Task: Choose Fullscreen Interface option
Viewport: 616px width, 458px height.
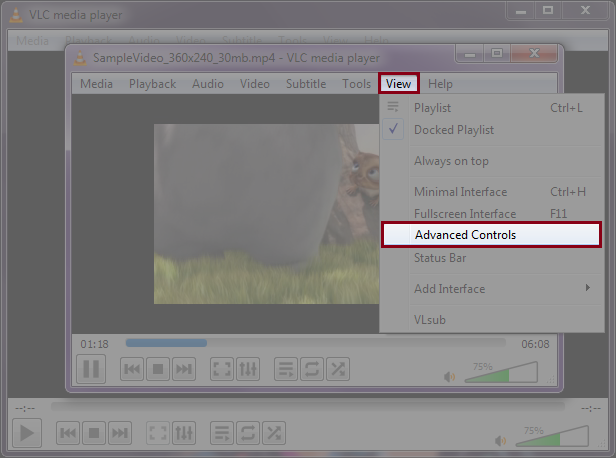Action: click(x=491, y=213)
